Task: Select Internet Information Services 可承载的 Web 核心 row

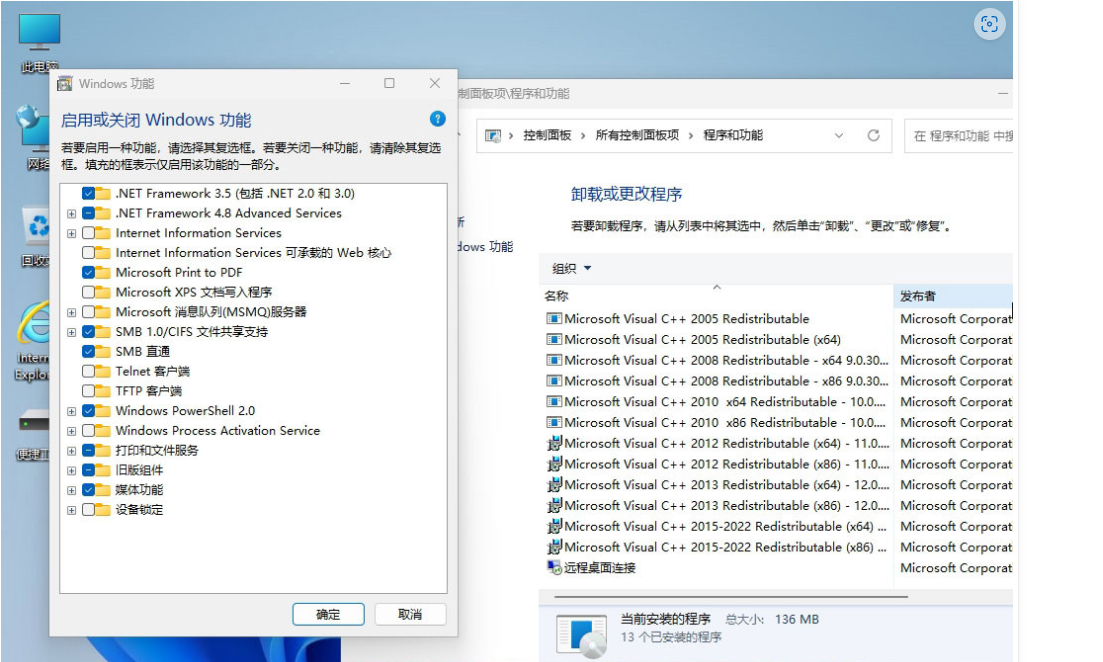Action: point(253,253)
